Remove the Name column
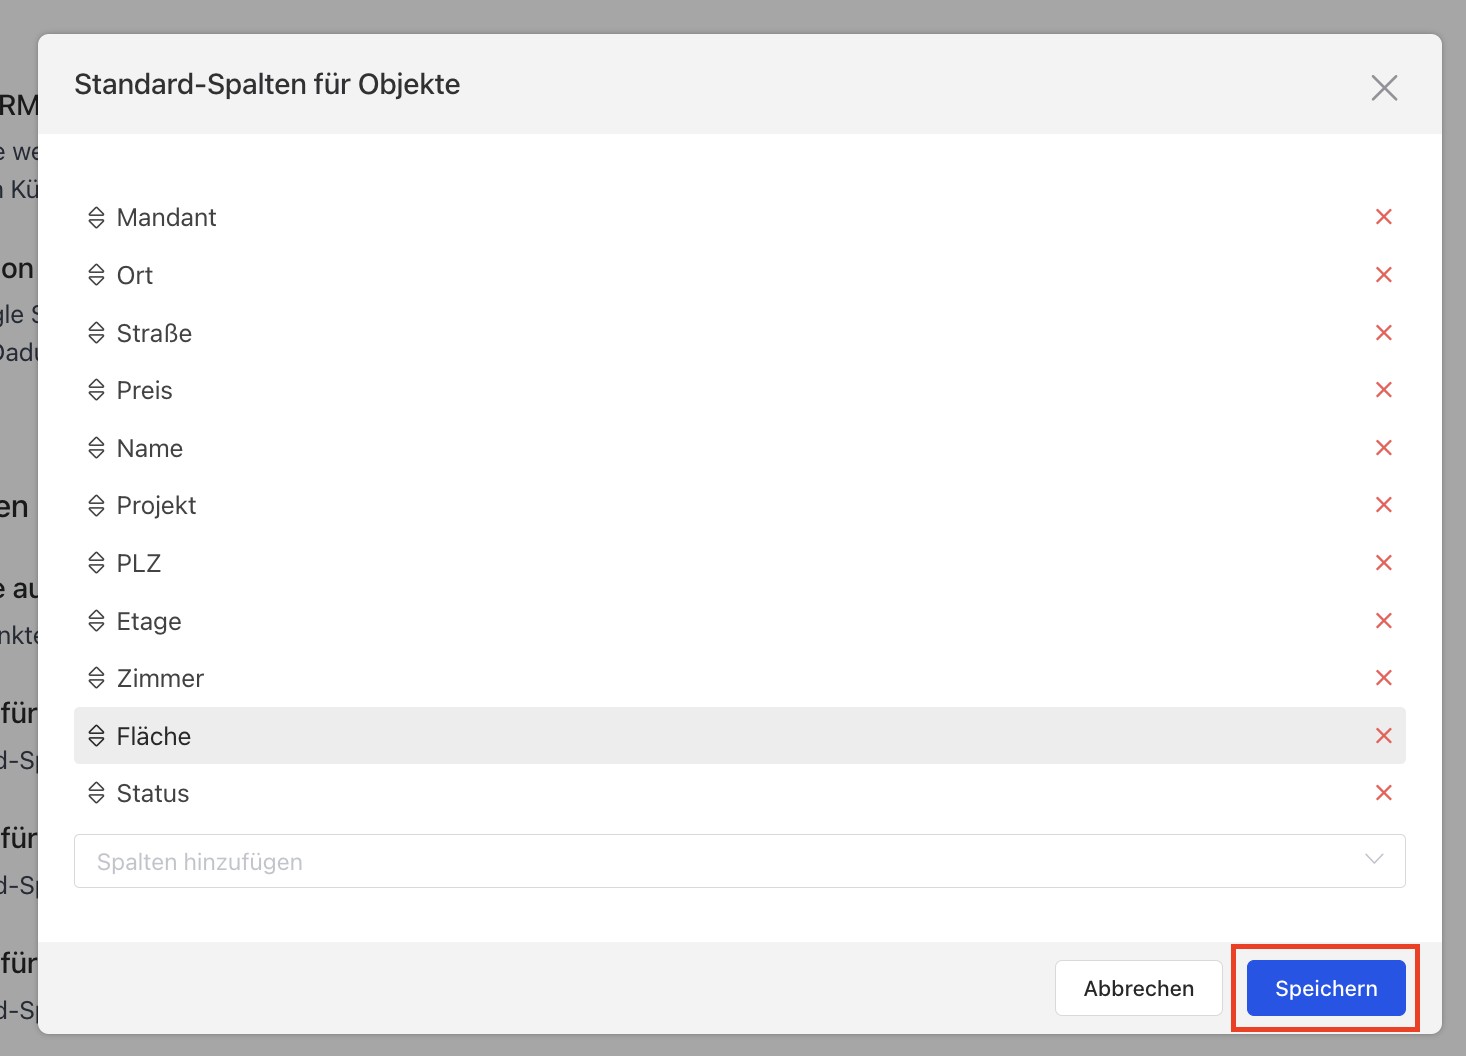Screen dimensions: 1466x1056 point(1384,448)
